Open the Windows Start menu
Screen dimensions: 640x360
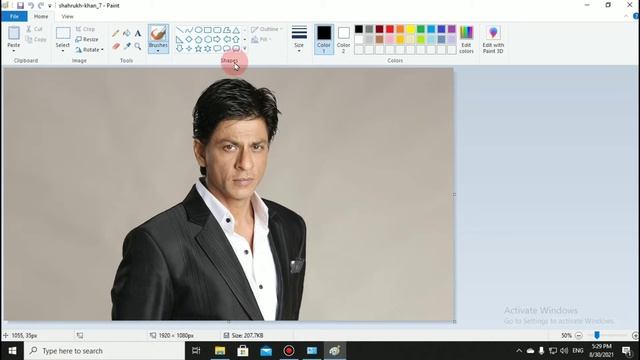click(12, 351)
